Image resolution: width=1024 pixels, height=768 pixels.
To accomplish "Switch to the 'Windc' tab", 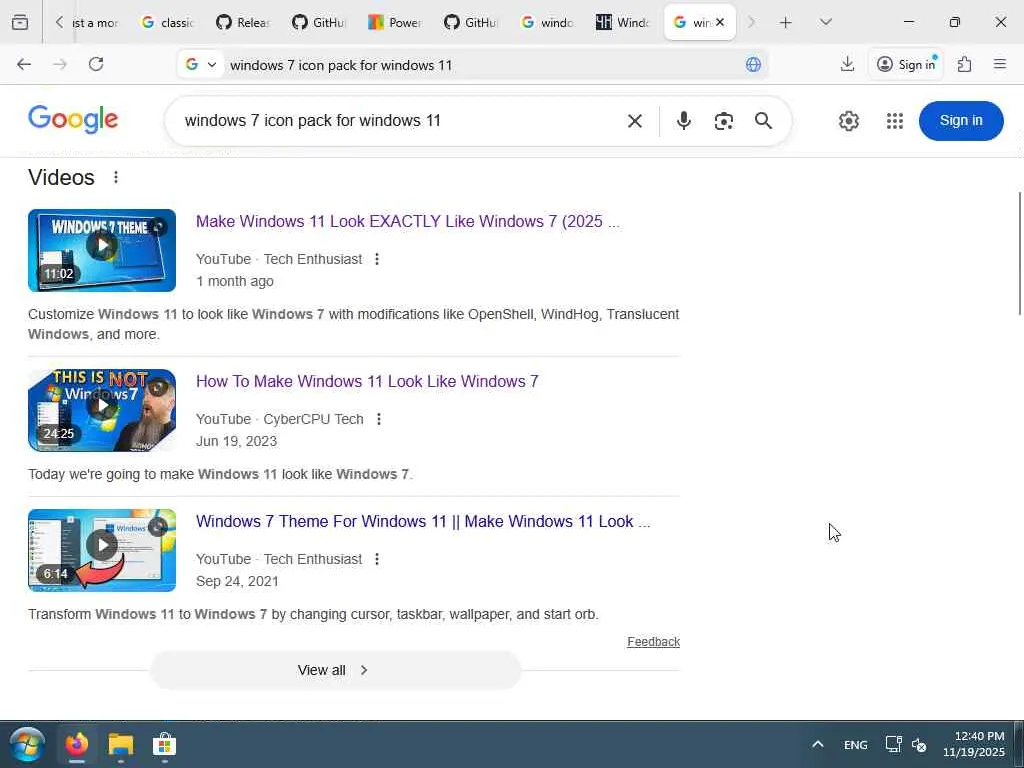I will (x=623, y=22).
